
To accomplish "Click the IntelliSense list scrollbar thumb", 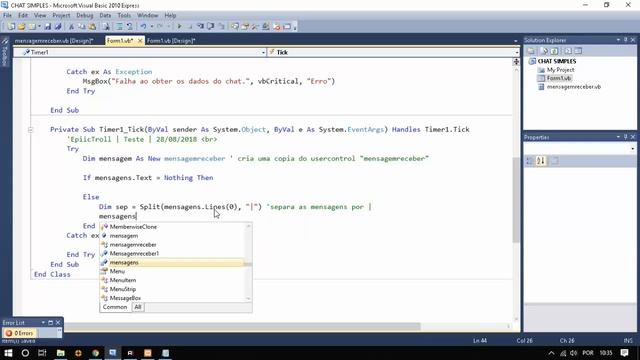I will click(x=248, y=264).
